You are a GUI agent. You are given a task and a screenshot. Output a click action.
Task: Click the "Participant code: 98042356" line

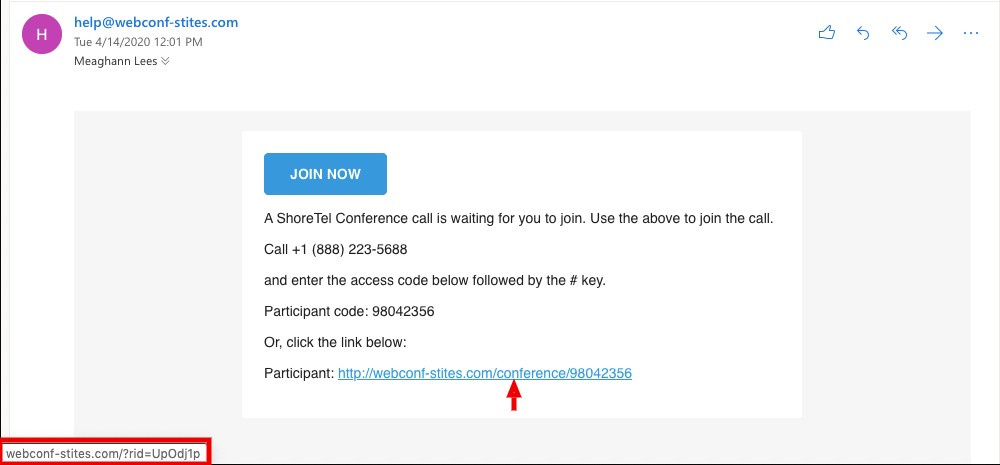(x=349, y=311)
